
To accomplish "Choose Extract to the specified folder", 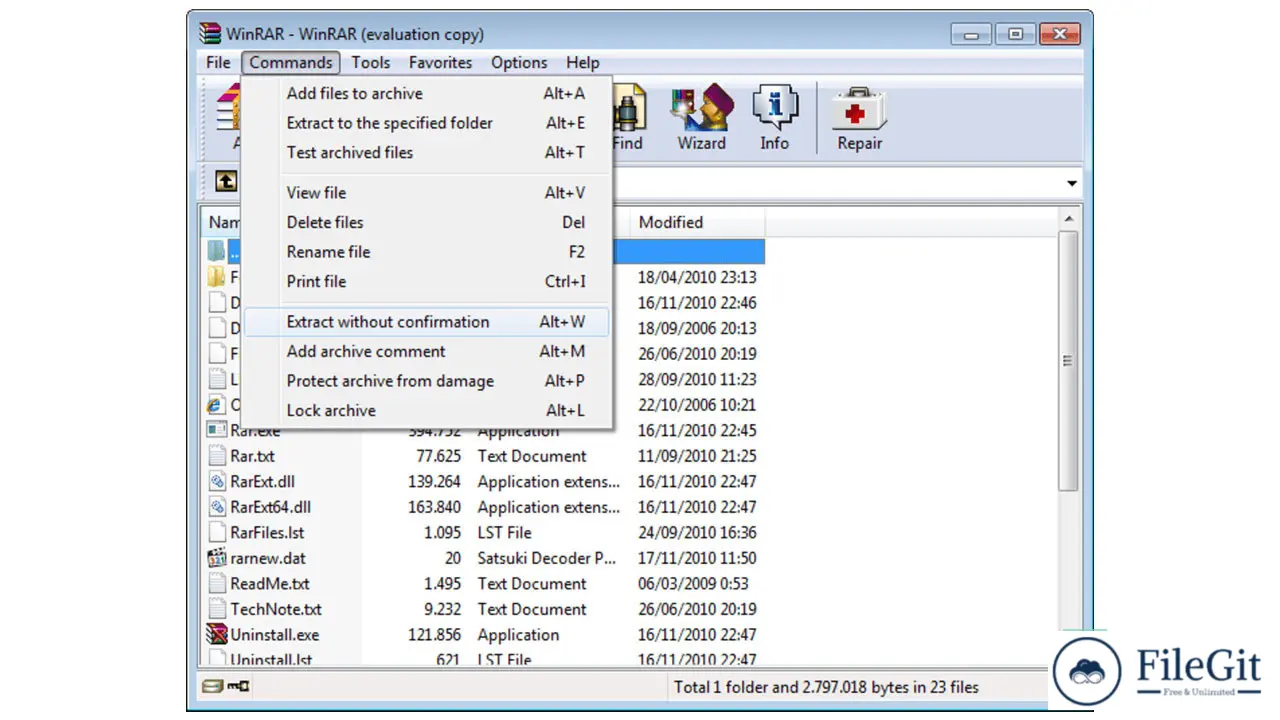I will pyautogui.click(x=427, y=123).
